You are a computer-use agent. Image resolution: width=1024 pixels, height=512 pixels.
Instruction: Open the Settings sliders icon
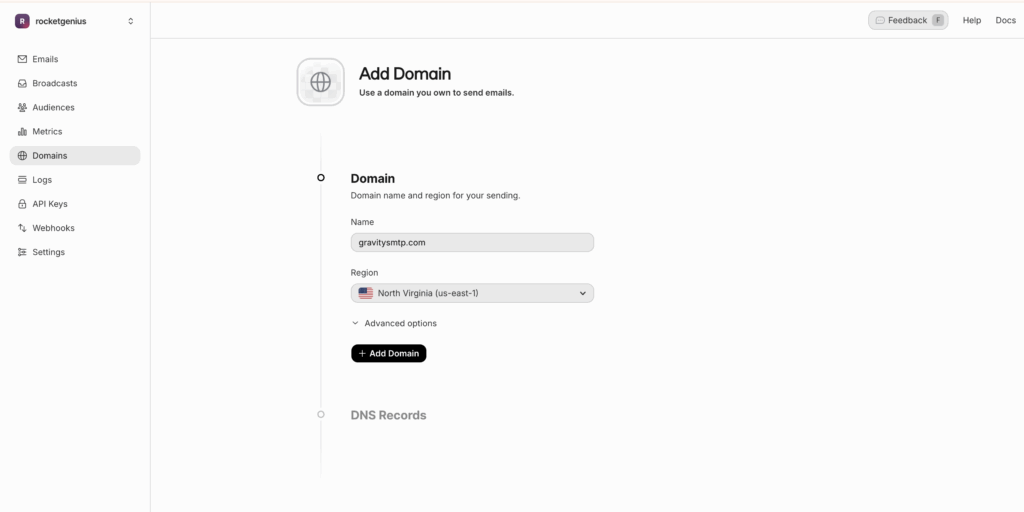point(22,253)
